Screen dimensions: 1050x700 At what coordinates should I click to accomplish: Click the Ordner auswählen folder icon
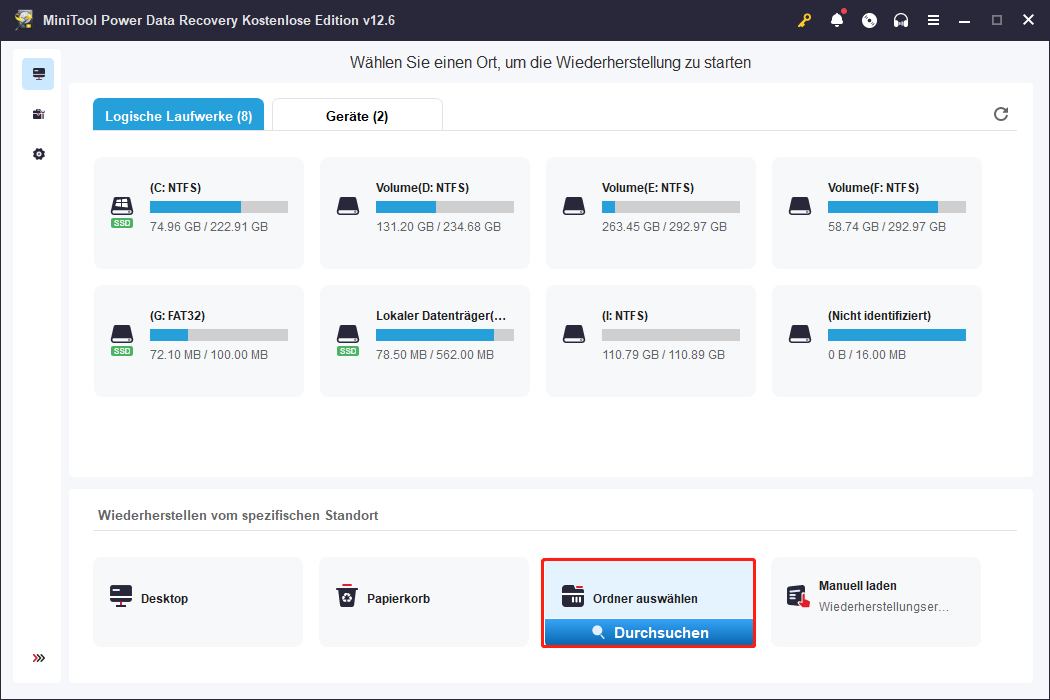point(573,596)
